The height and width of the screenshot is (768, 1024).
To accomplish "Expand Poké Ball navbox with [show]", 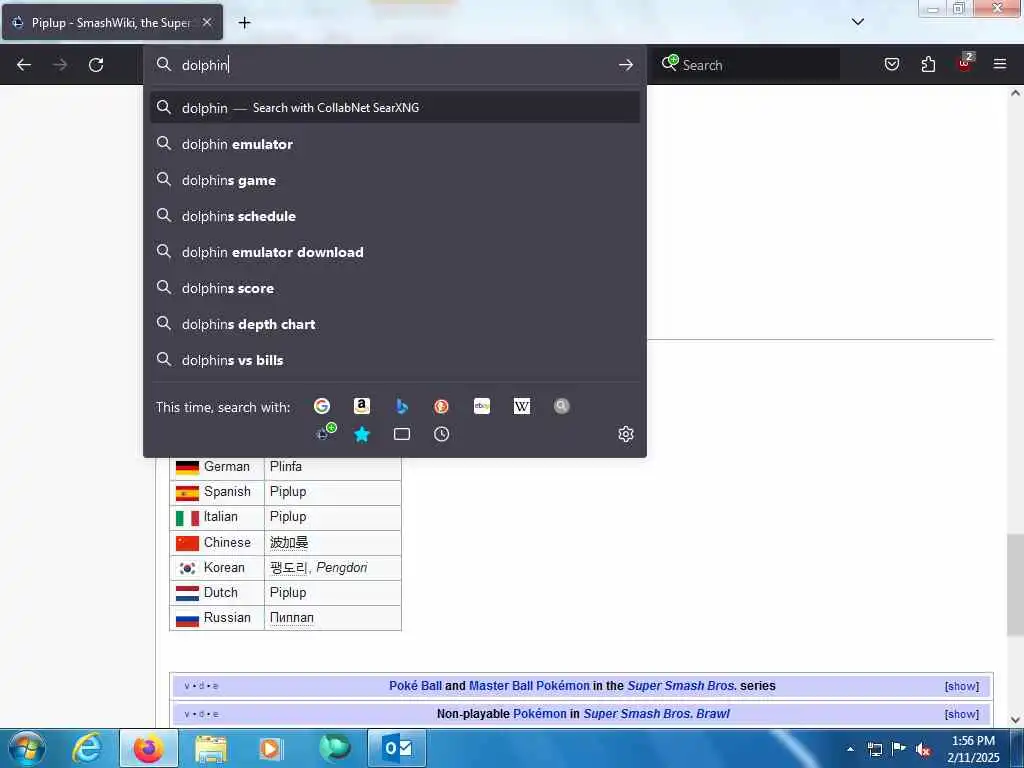I will click(x=961, y=686).
